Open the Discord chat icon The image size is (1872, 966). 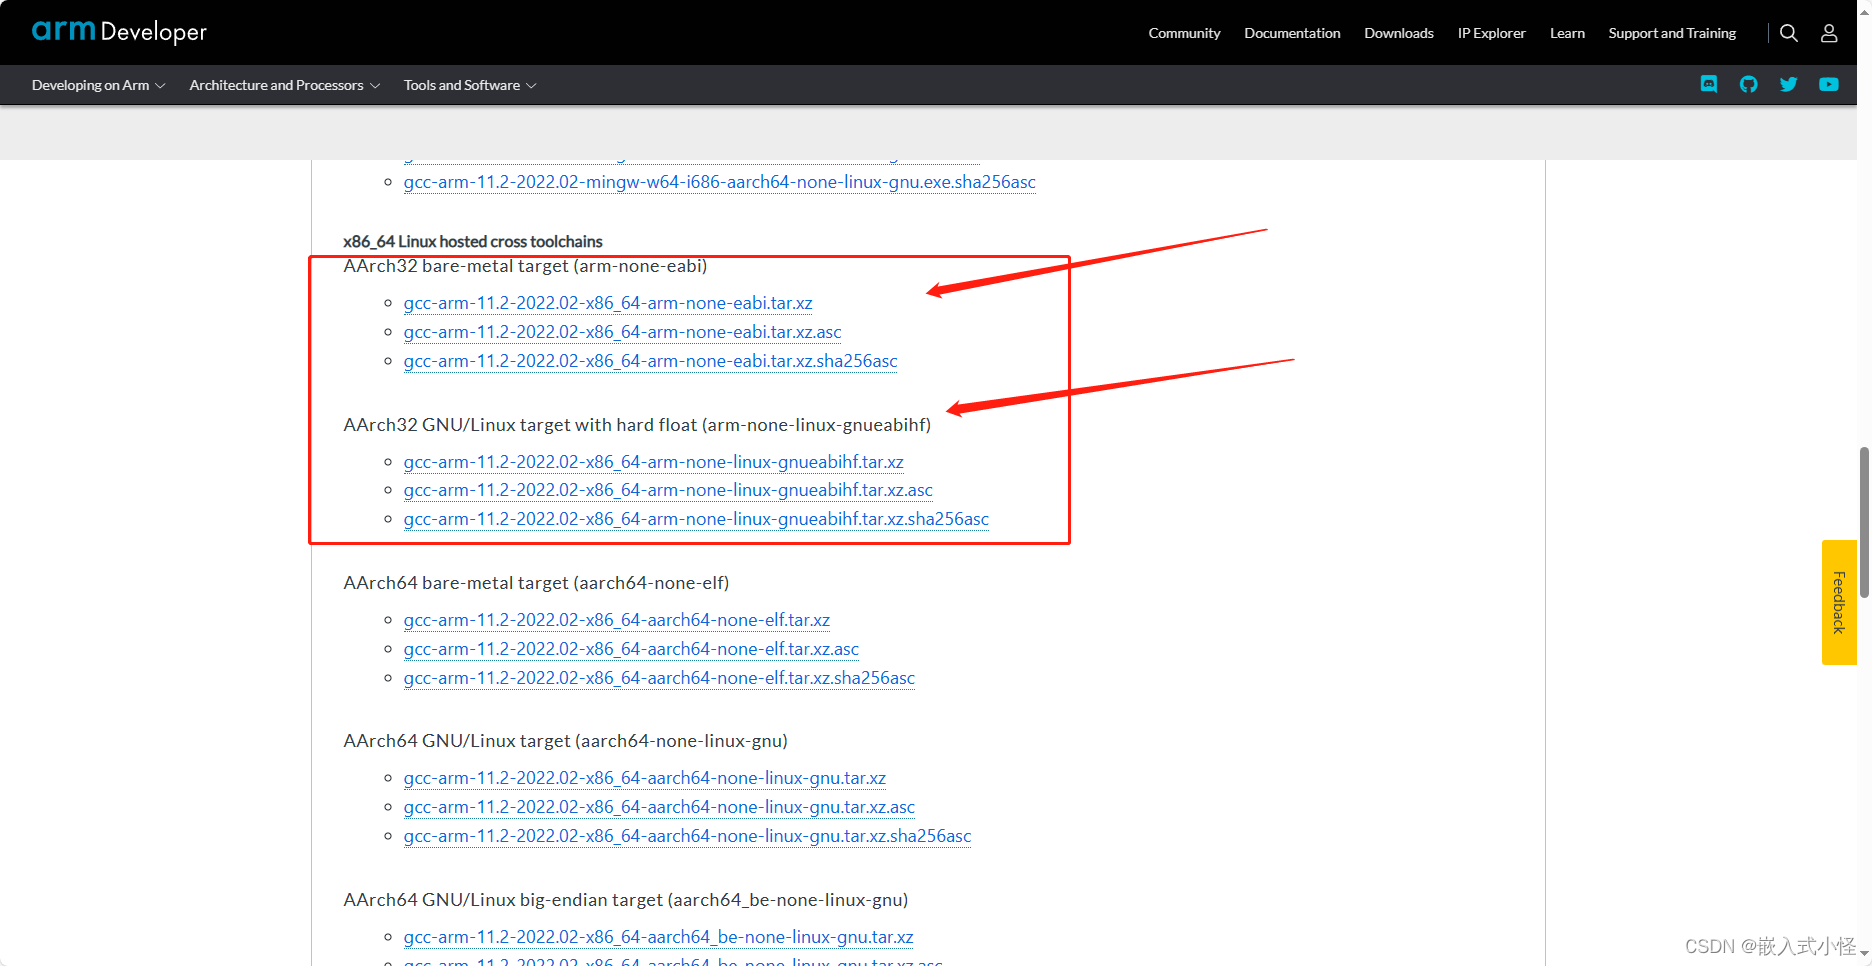(x=1709, y=84)
